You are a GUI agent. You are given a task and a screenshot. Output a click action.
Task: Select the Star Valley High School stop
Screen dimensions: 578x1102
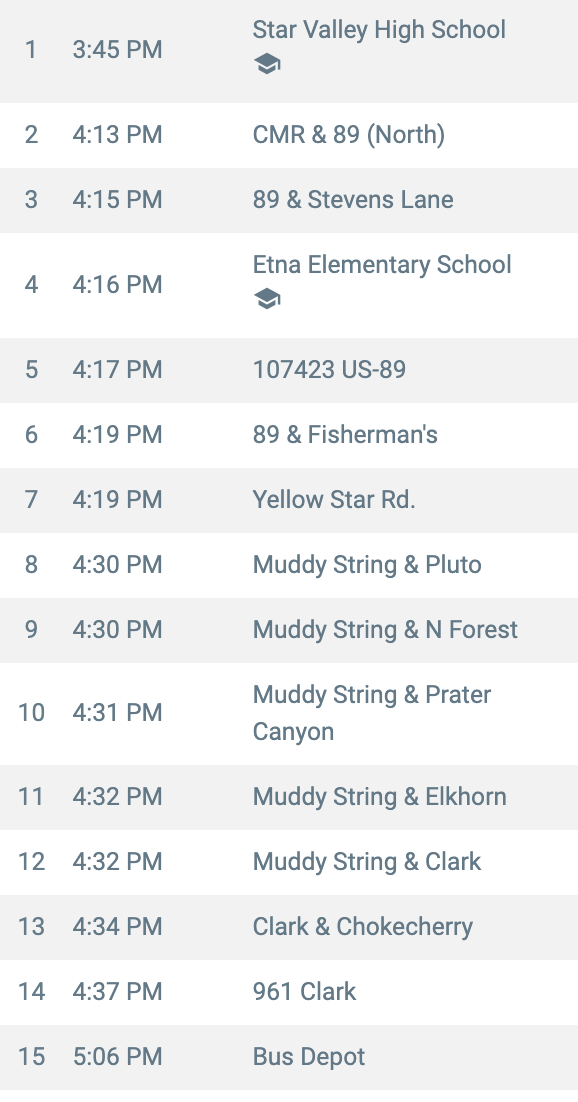tap(289, 50)
